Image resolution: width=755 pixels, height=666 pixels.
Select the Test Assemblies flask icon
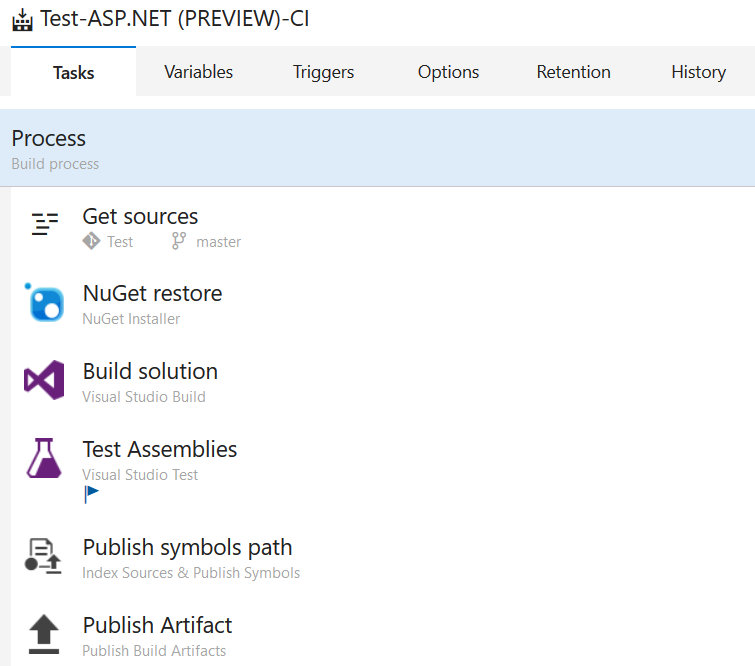(44, 458)
